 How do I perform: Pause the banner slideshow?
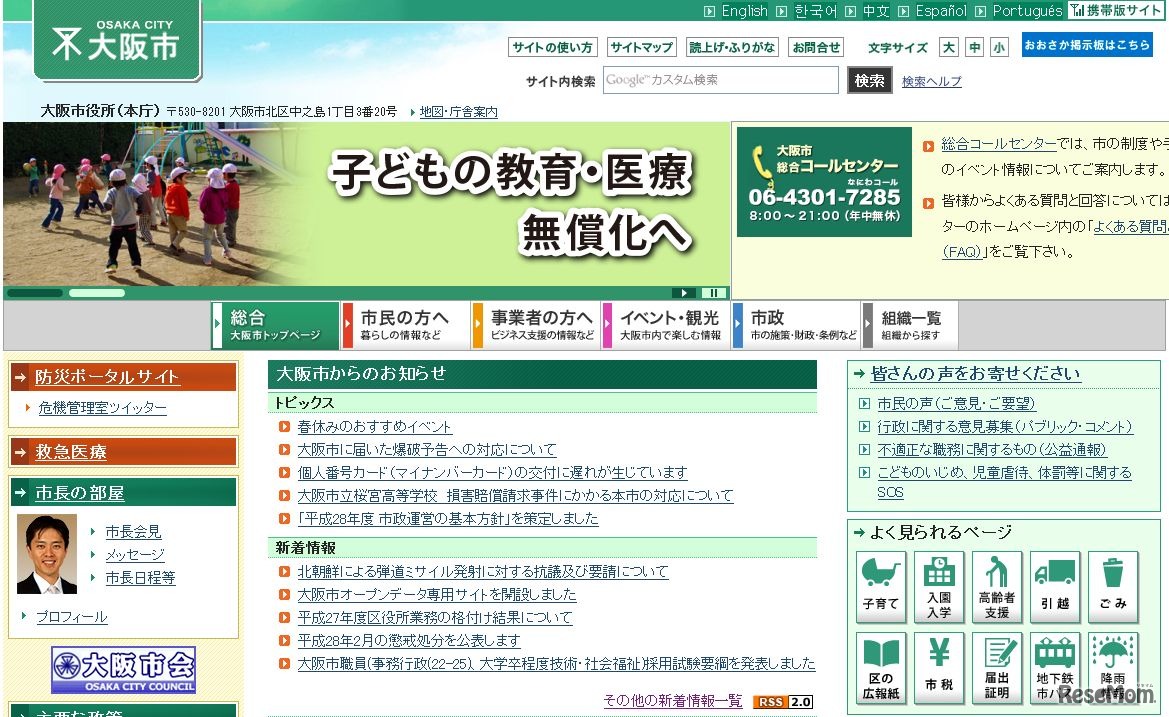(714, 293)
